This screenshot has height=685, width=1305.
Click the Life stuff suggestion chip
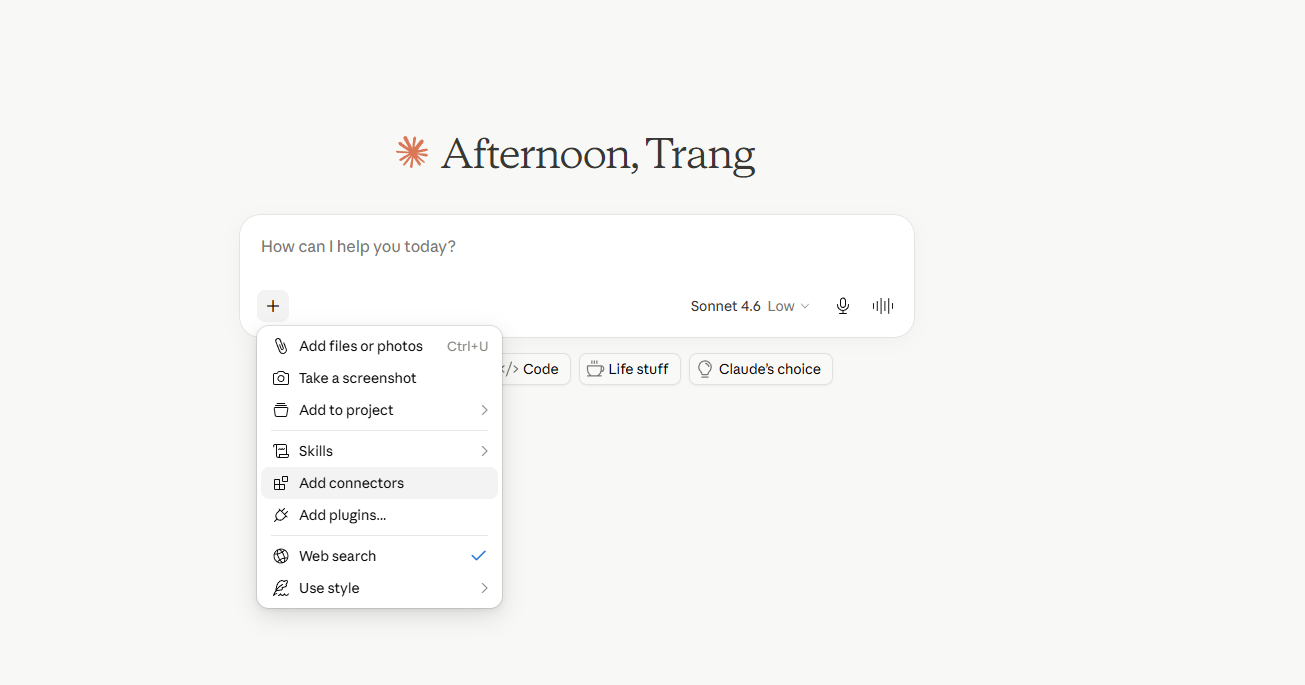pos(630,369)
